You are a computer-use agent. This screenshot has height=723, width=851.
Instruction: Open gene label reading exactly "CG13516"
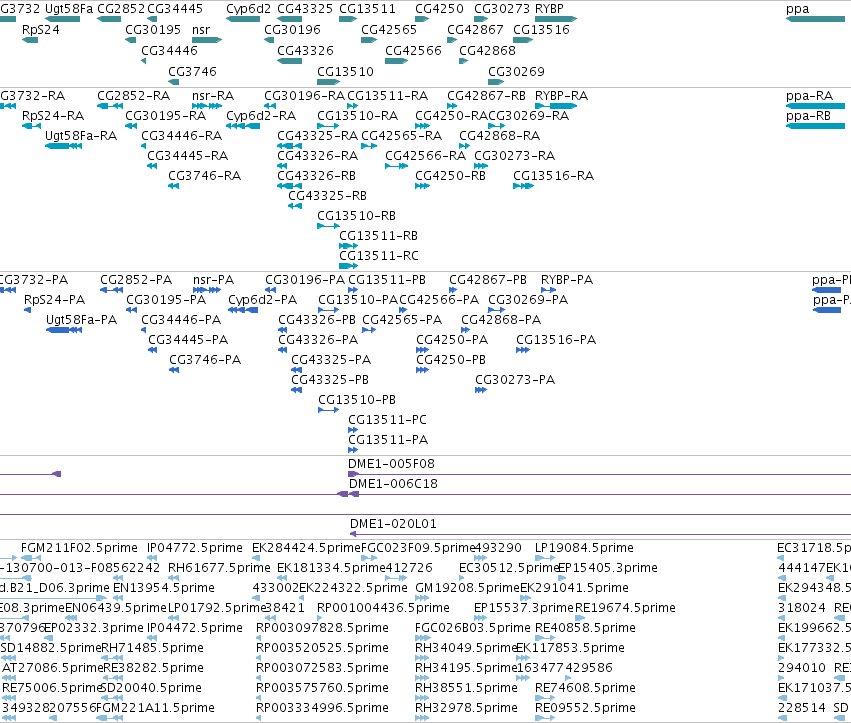[x=542, y=30]
